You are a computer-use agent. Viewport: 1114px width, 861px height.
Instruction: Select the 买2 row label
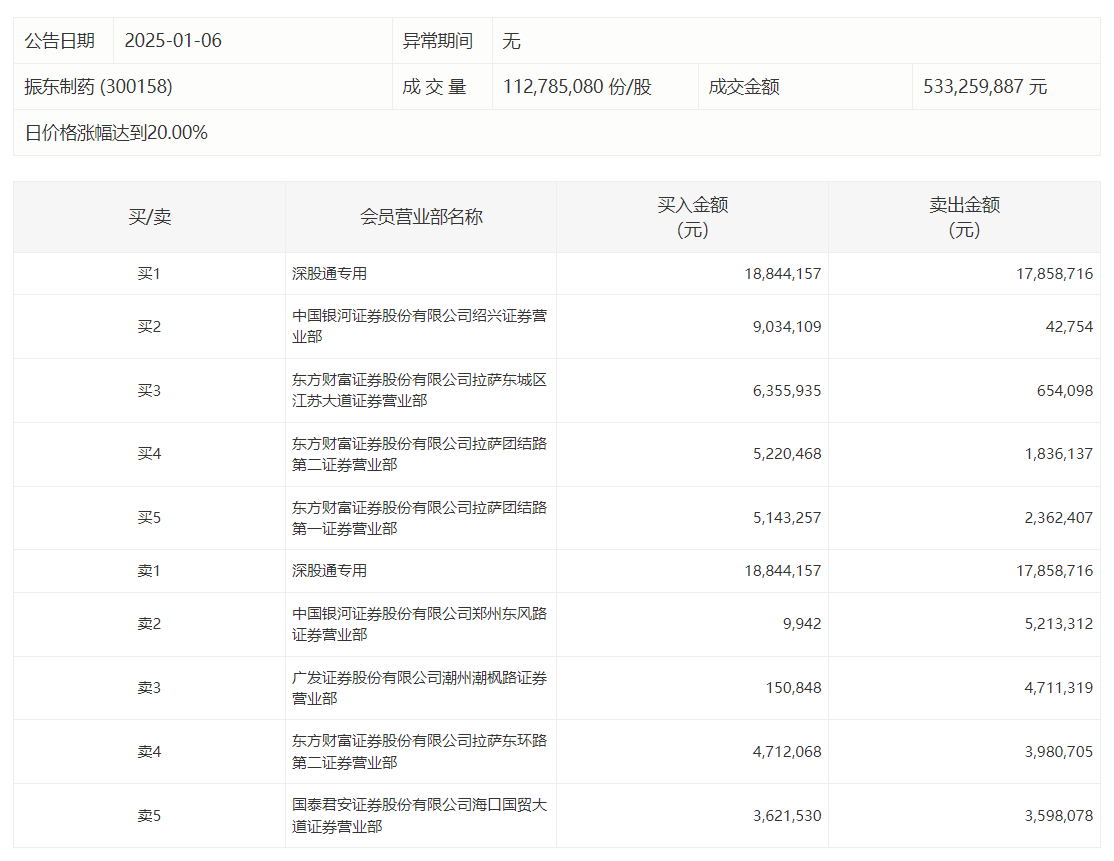(149, 327)
